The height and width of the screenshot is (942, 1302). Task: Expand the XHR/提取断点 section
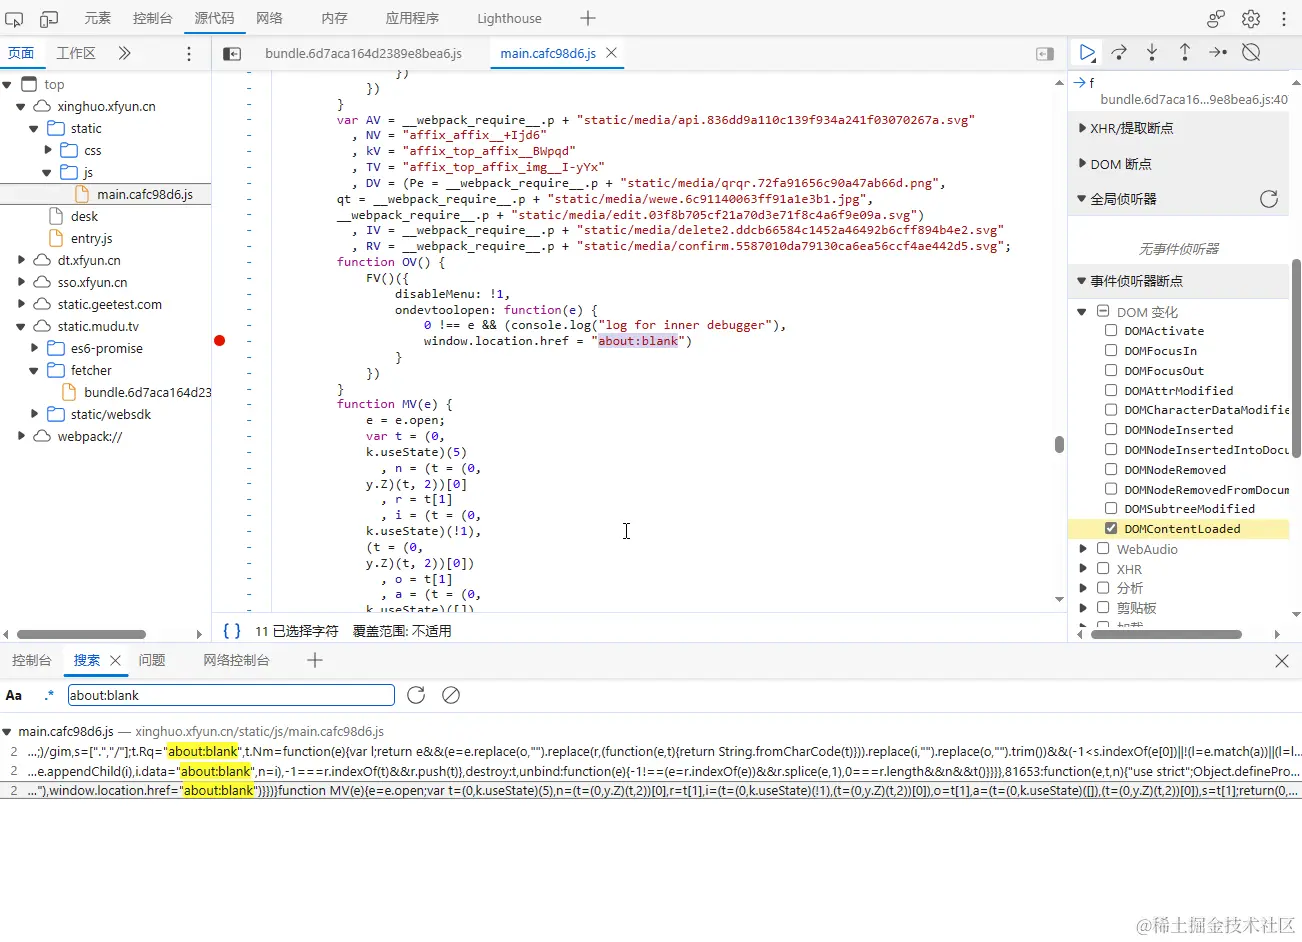pos(1082,128)
